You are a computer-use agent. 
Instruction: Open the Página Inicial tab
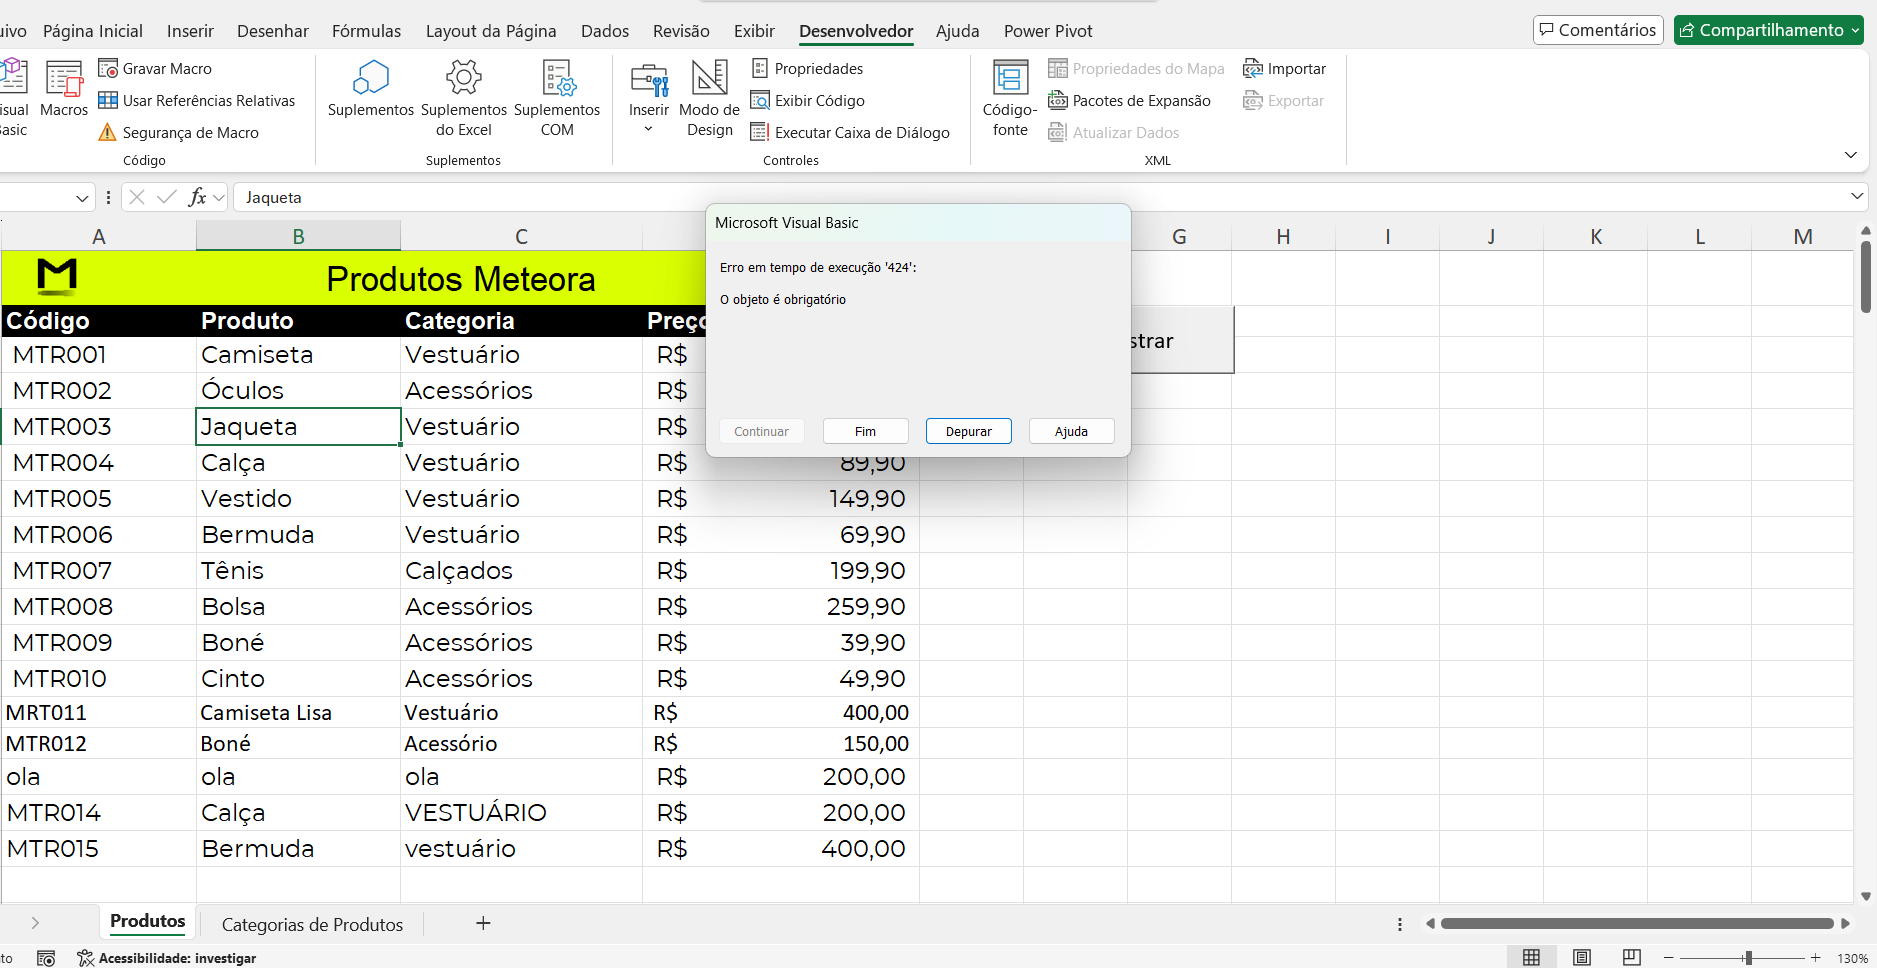click(x=93, y=31)
